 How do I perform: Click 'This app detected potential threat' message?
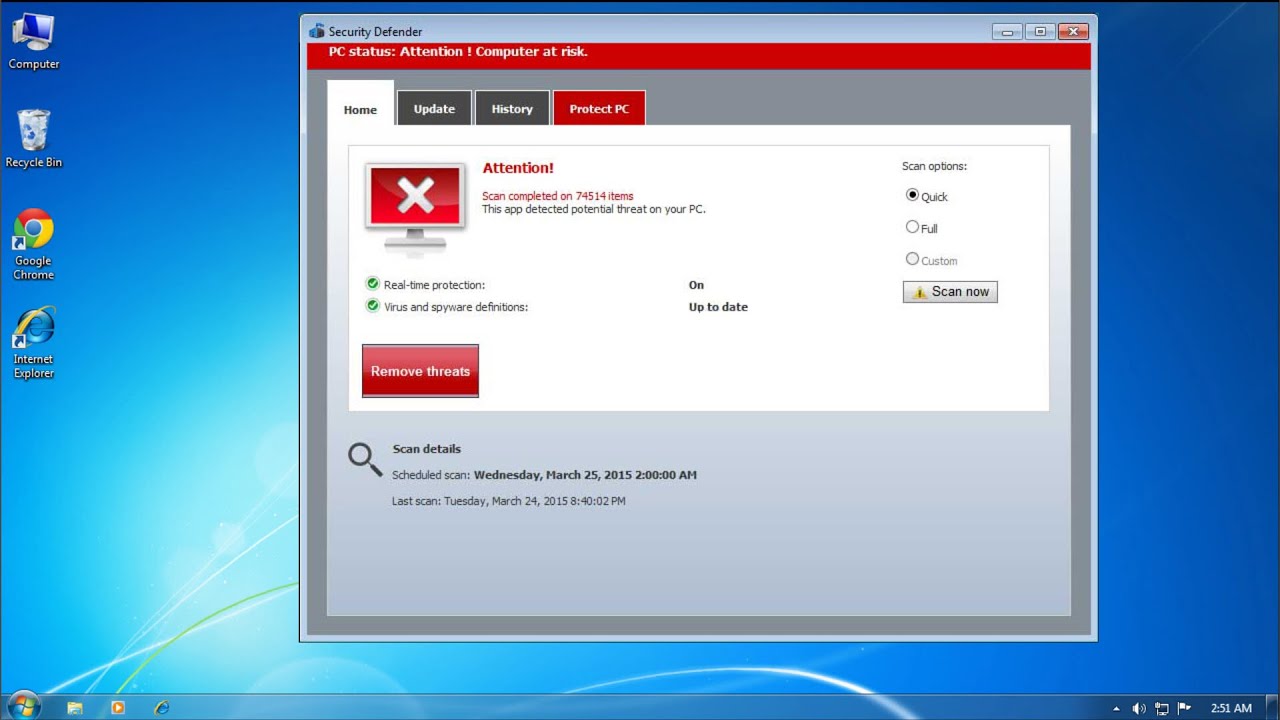[x=593, y=210]
